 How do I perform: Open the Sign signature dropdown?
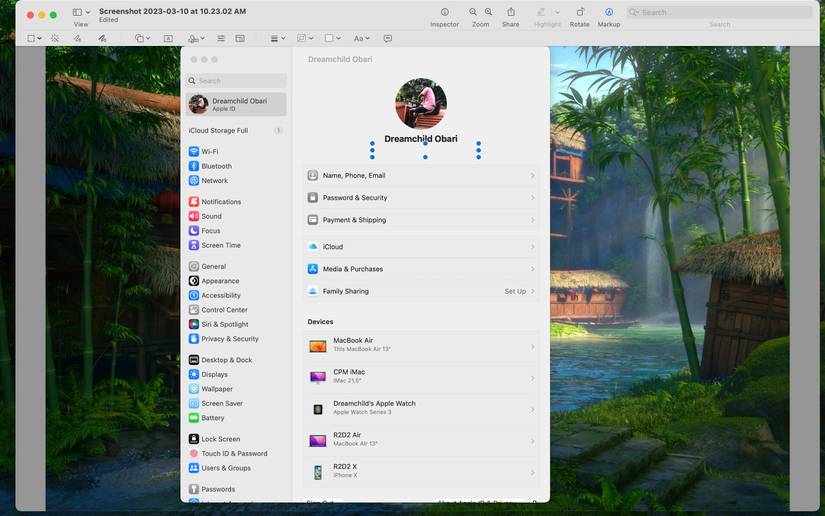pos(196,38)
